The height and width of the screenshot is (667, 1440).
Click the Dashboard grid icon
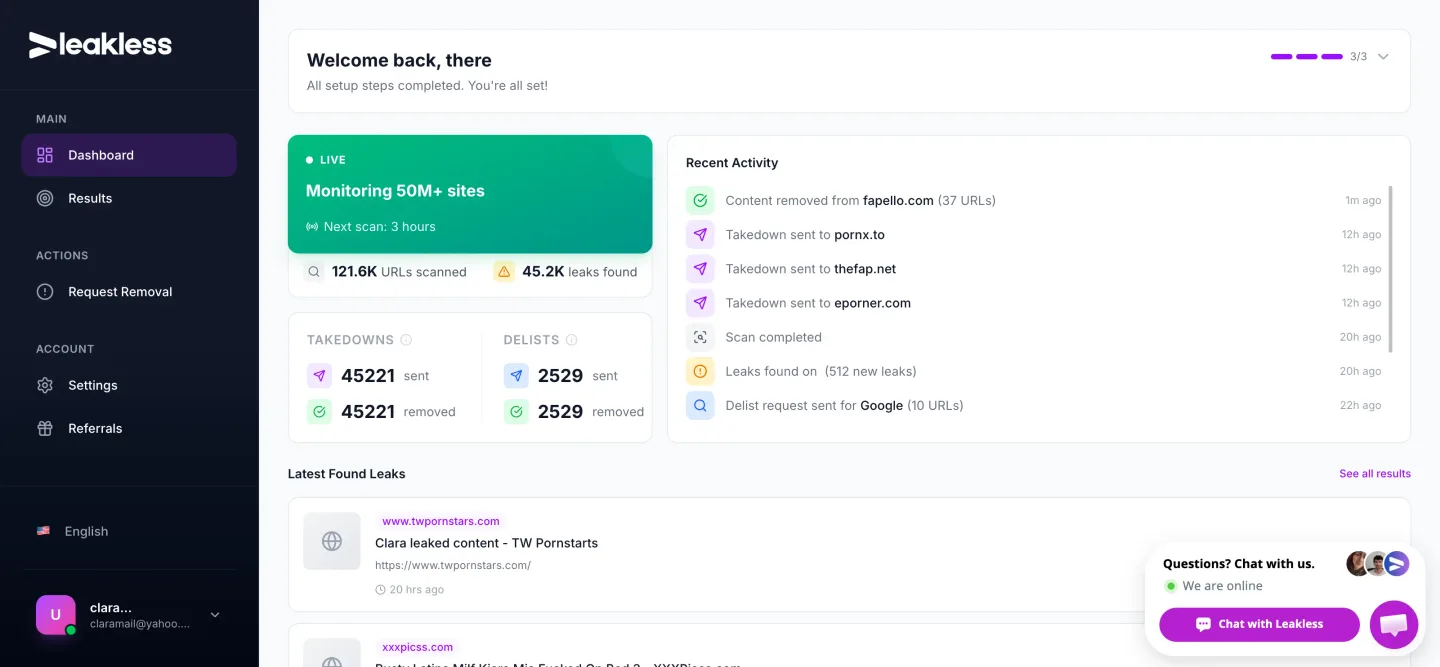tap(45, 155)
